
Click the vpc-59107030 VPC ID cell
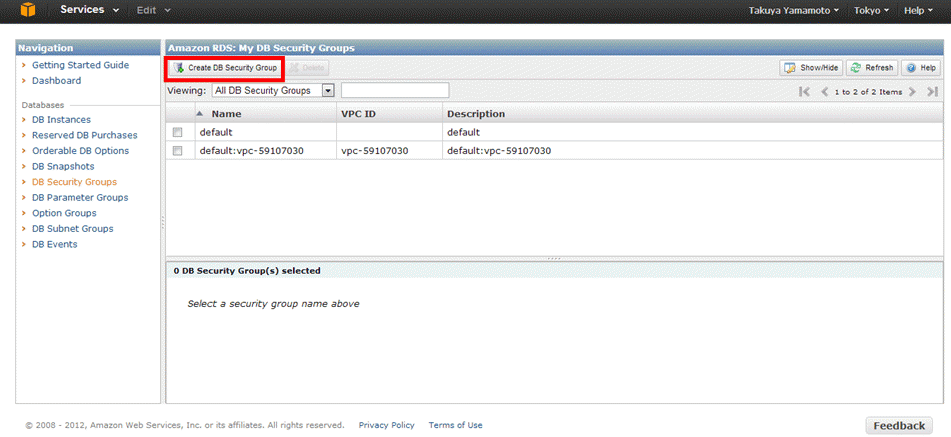[x=389, y=151]
